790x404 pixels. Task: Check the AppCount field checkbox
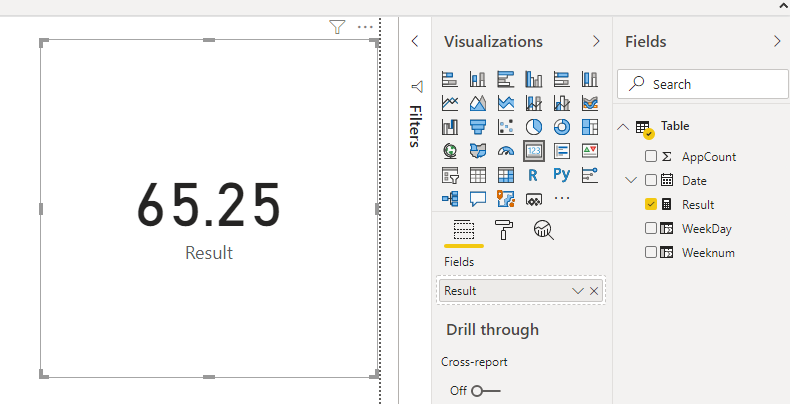tap(651, 156)
